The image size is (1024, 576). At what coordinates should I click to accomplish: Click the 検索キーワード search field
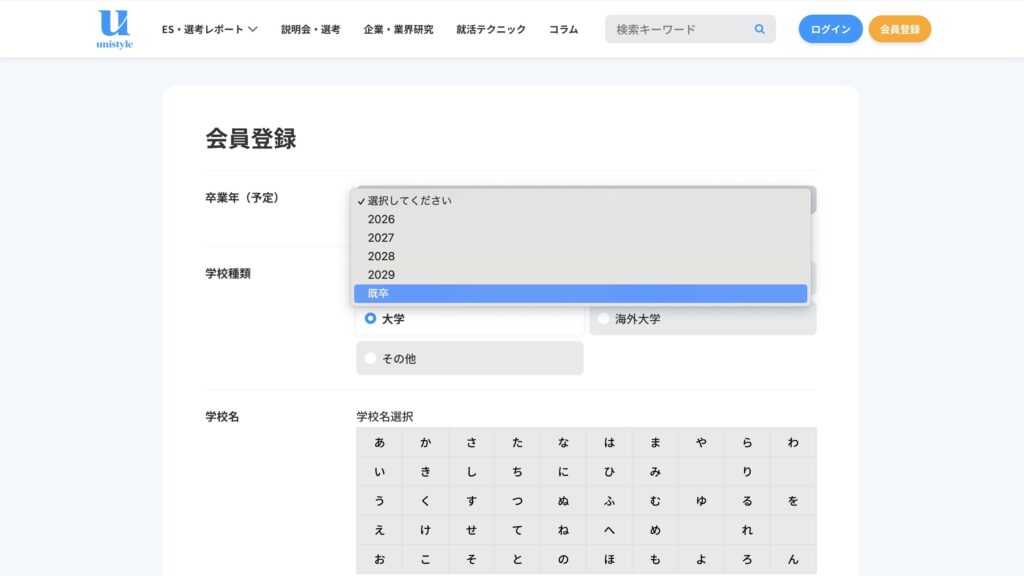point(680,30)
